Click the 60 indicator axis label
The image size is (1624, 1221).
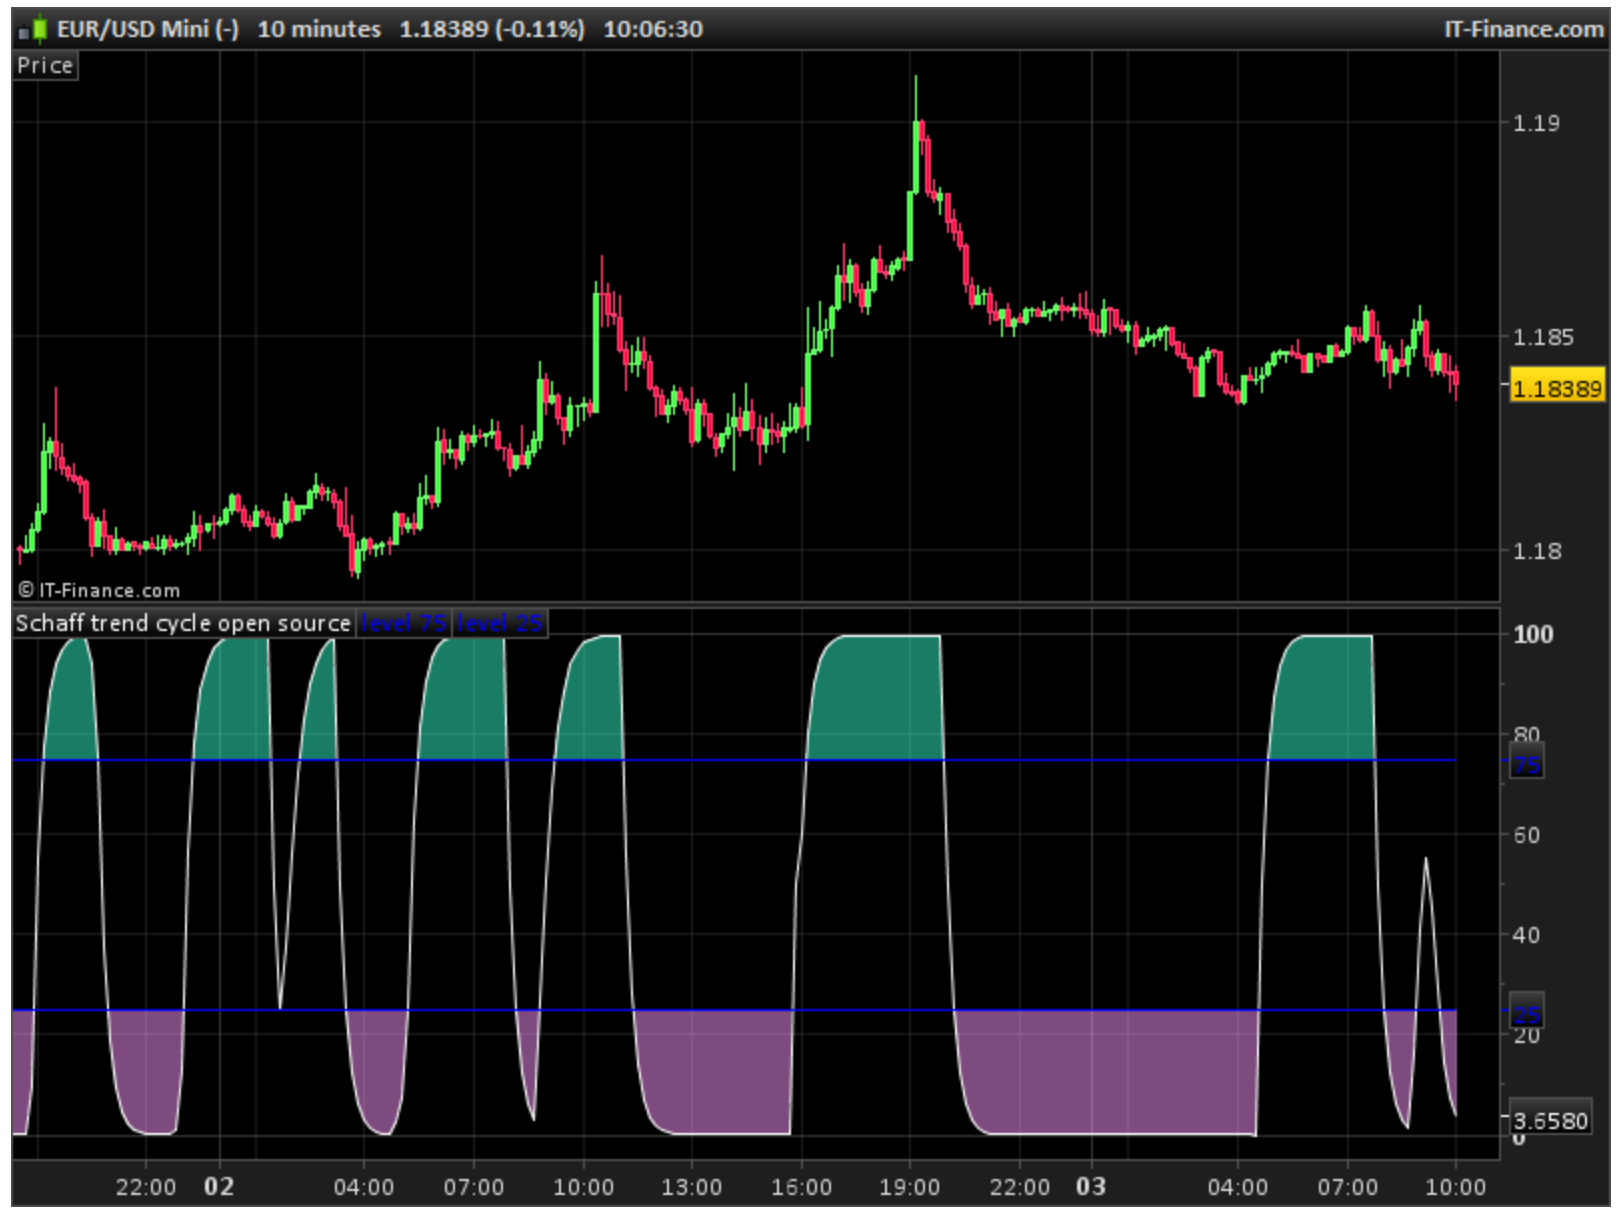point(1526,835)
